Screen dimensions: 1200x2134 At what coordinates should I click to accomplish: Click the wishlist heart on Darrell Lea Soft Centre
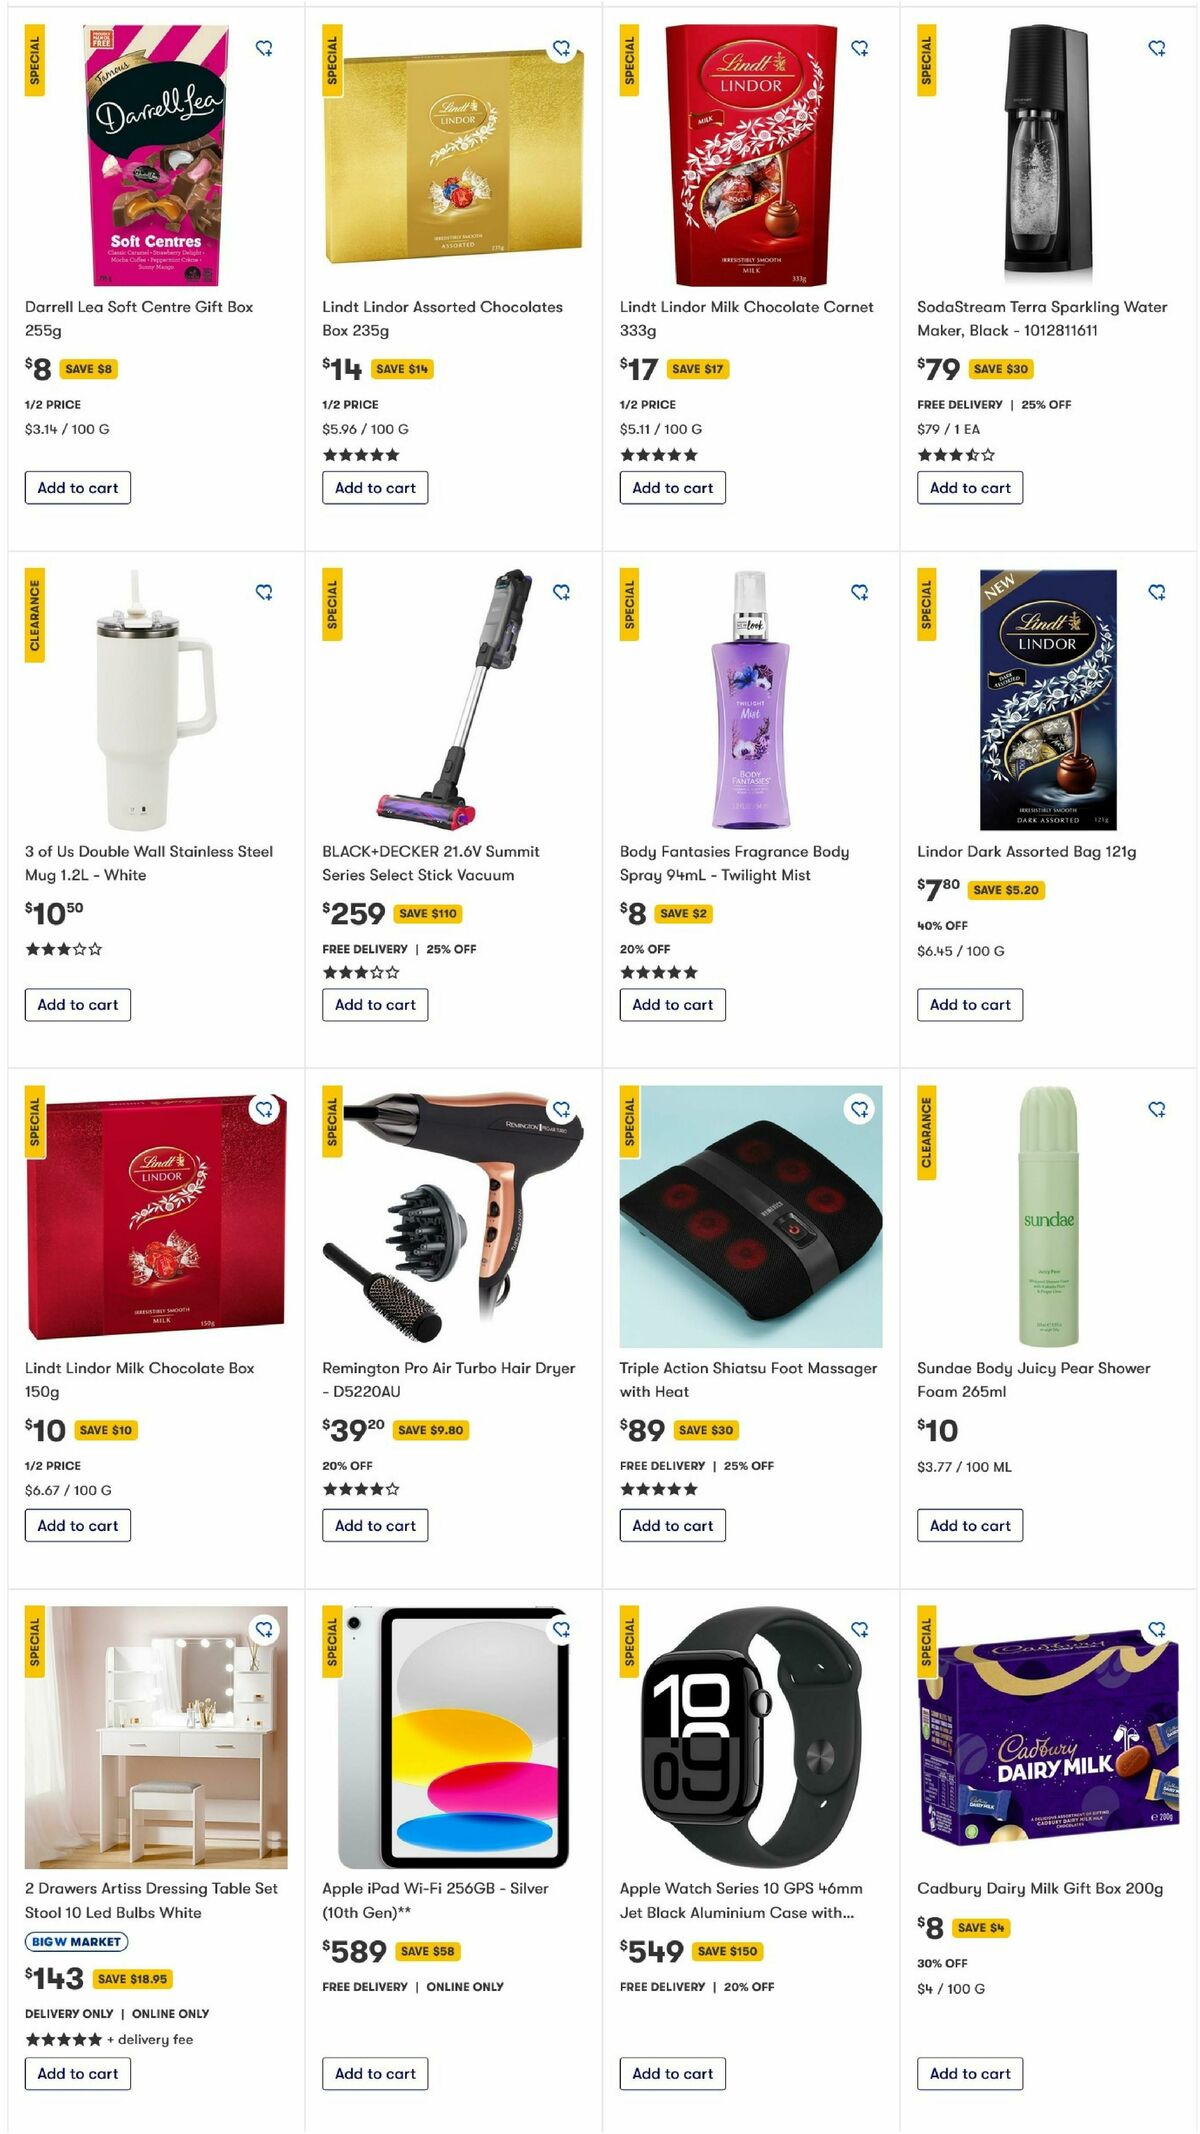point(265,49)
